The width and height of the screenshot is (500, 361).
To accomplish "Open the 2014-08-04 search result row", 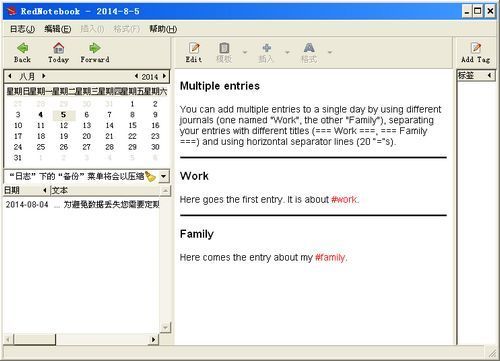I will (82, 204).
